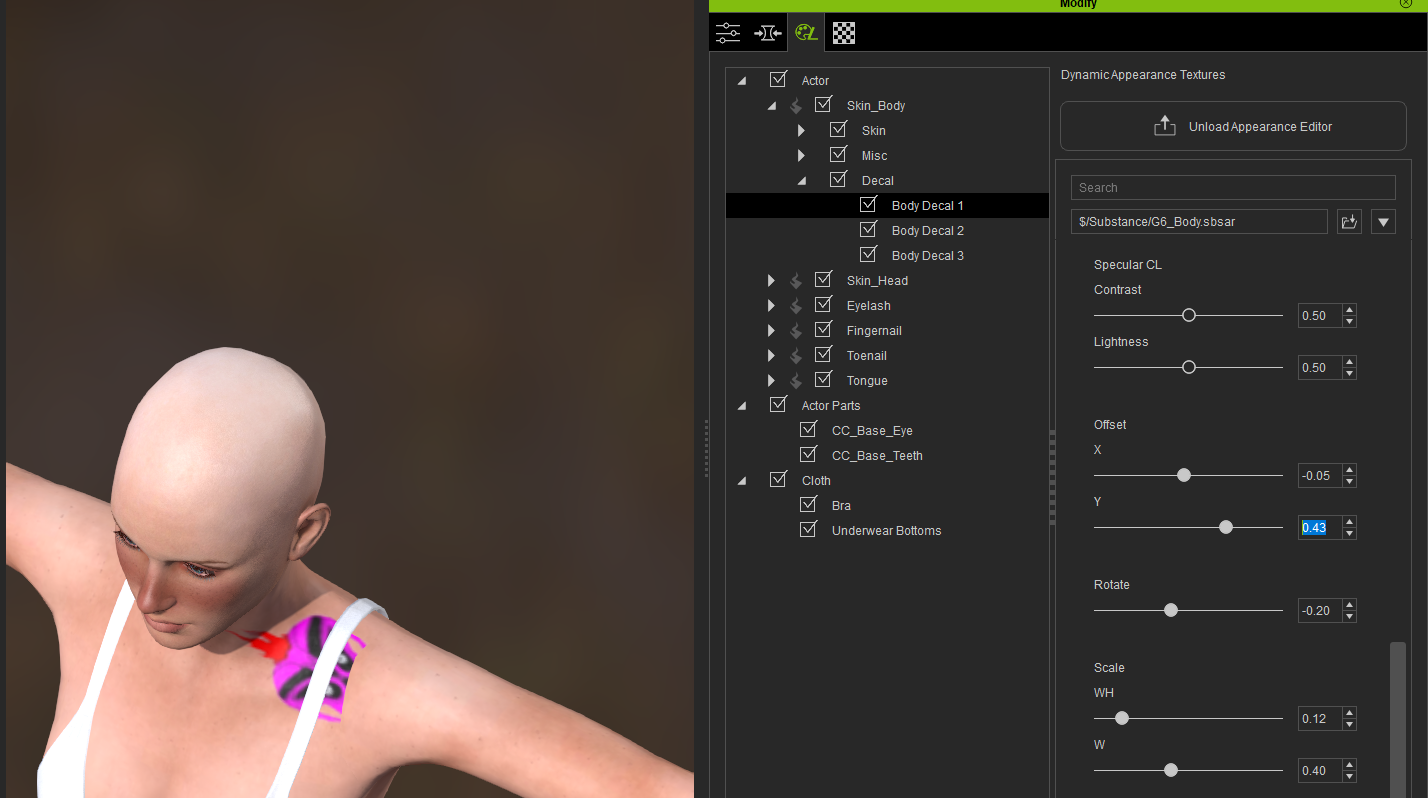
Task: Close the Modify panel
Action: (x=1406, y=4)
